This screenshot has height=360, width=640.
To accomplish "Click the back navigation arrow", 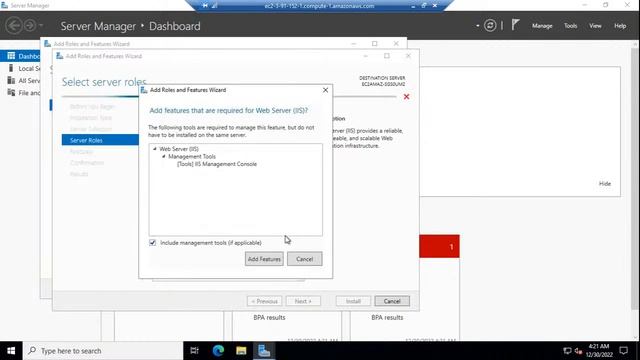I will [x=13, y=26].
